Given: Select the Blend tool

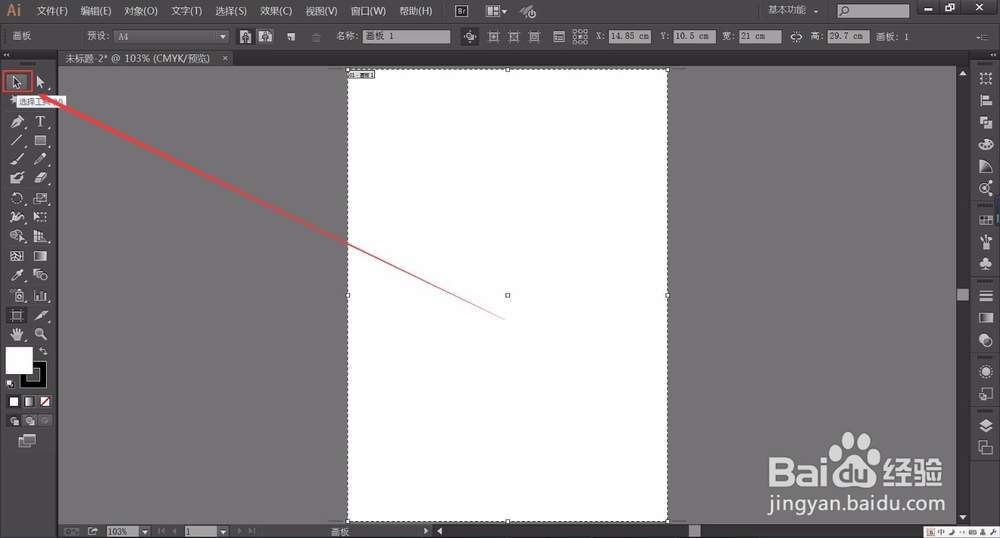Looking at the screenshot, I should coord(41,275).
